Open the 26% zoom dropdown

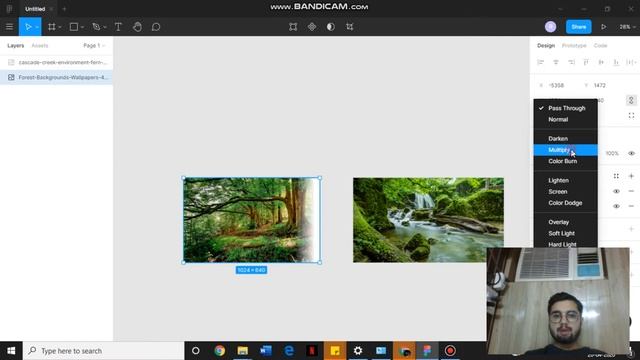tap(627, 27)
